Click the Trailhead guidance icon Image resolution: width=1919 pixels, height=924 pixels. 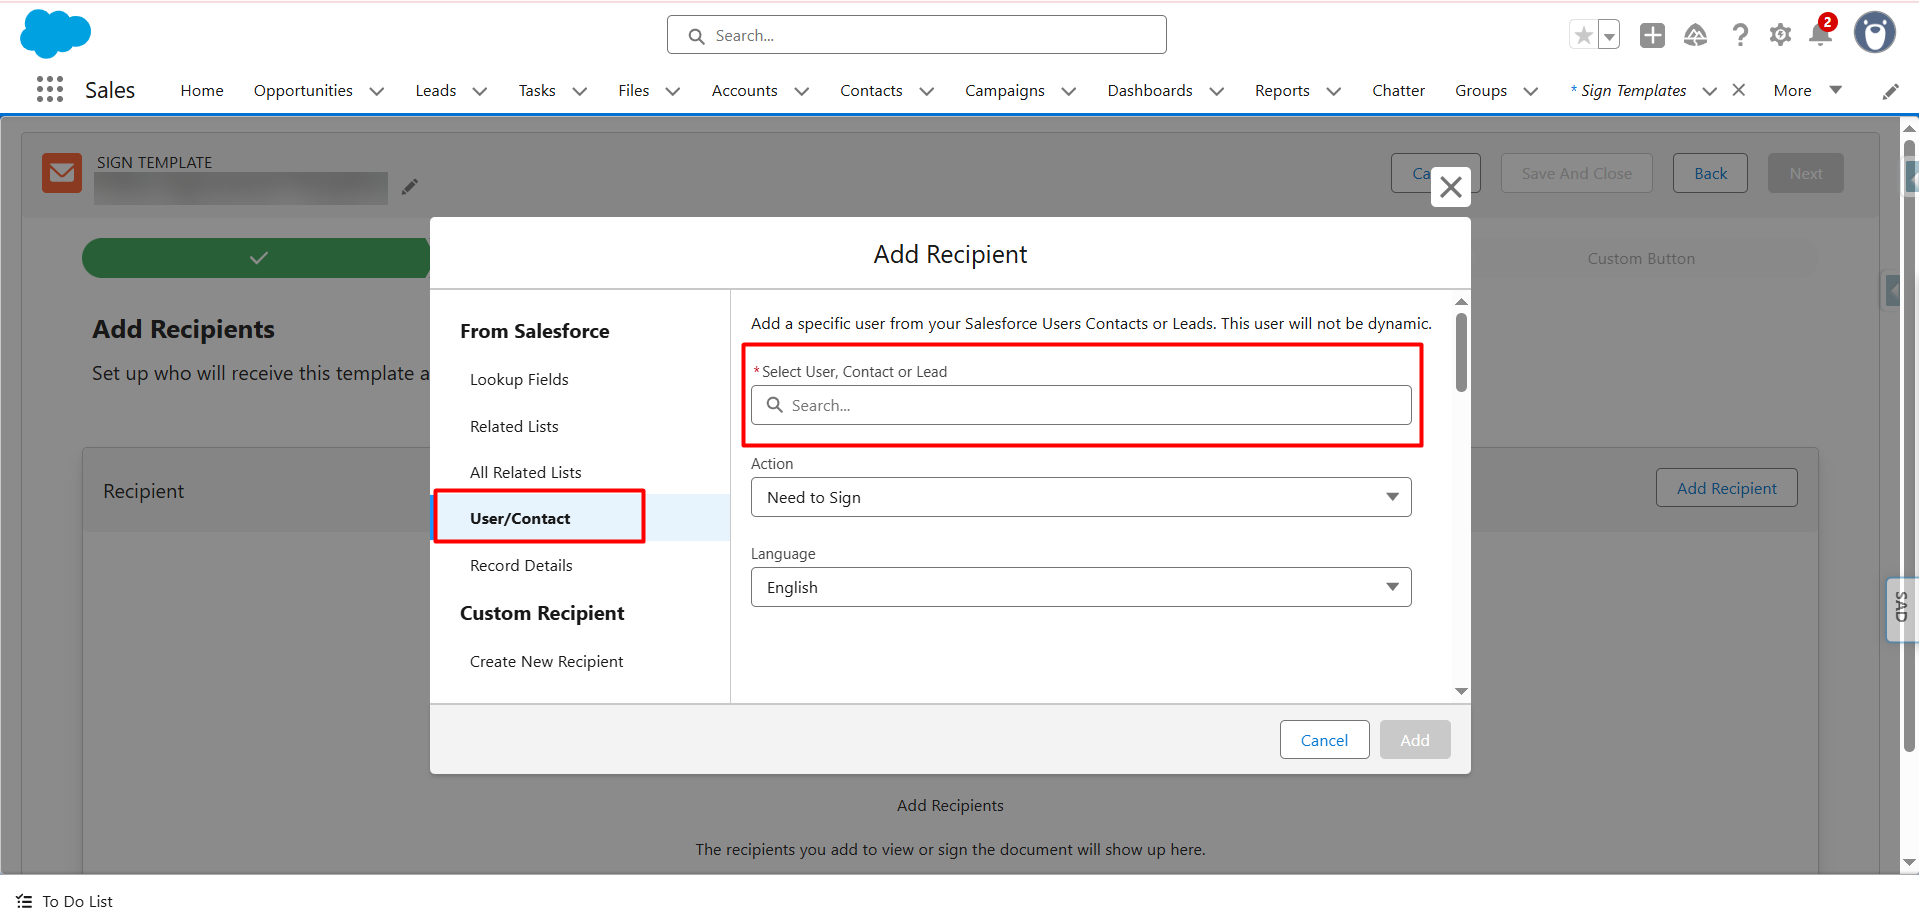pyautogui.click(x=1695, y=36)
